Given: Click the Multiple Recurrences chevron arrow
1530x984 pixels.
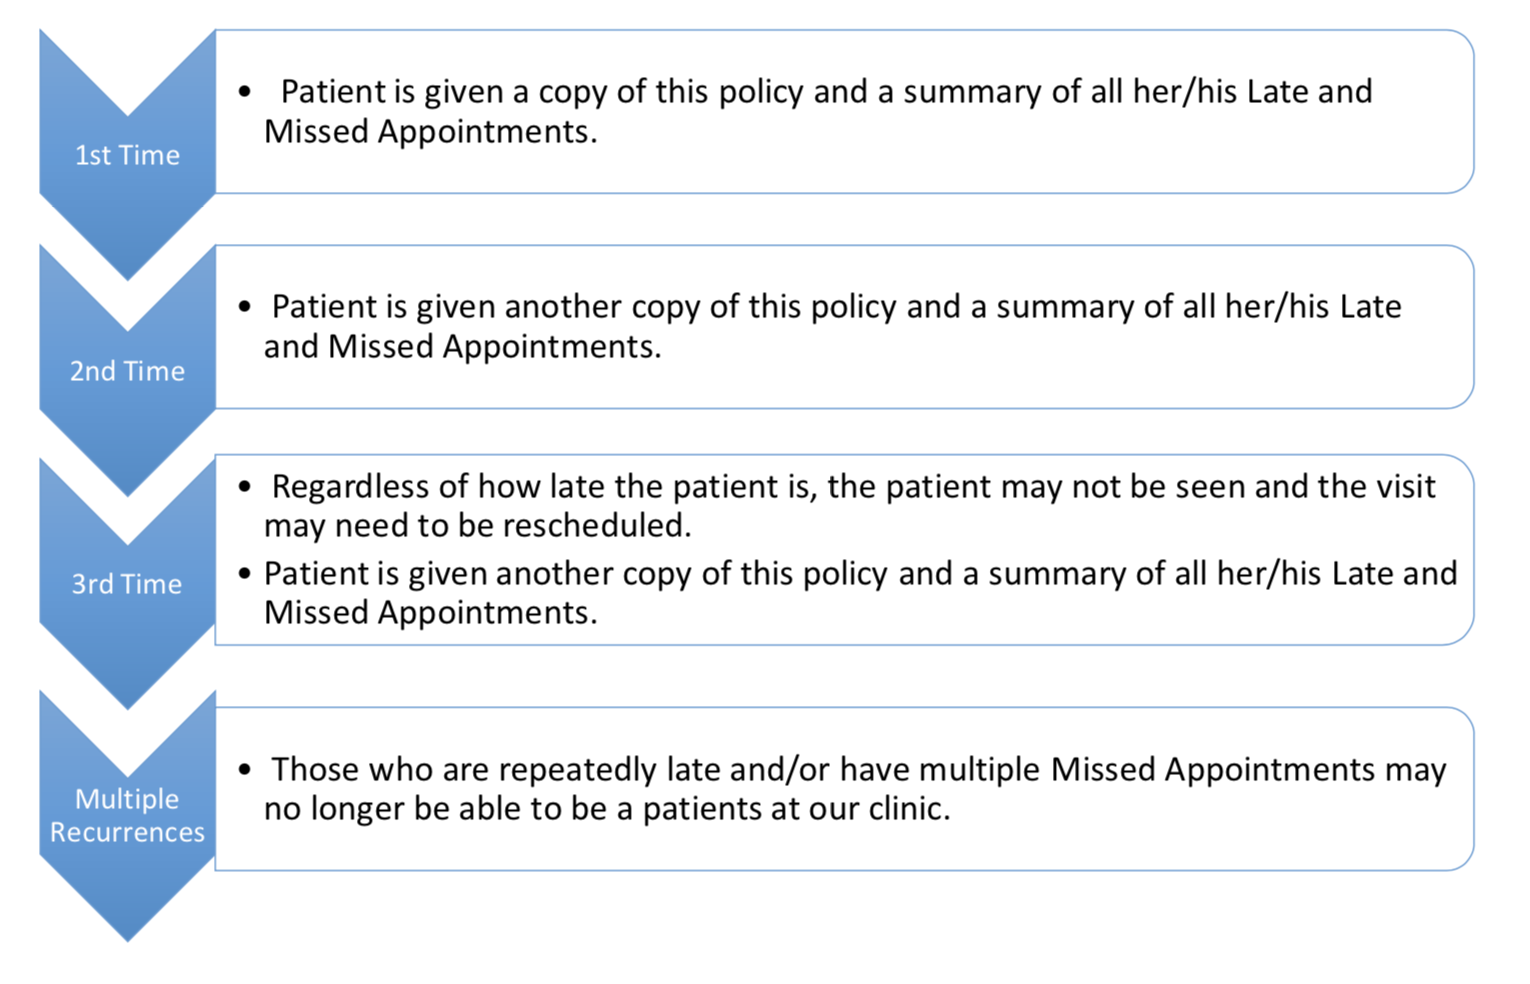Looking at the screenshot, I should 127,815.
